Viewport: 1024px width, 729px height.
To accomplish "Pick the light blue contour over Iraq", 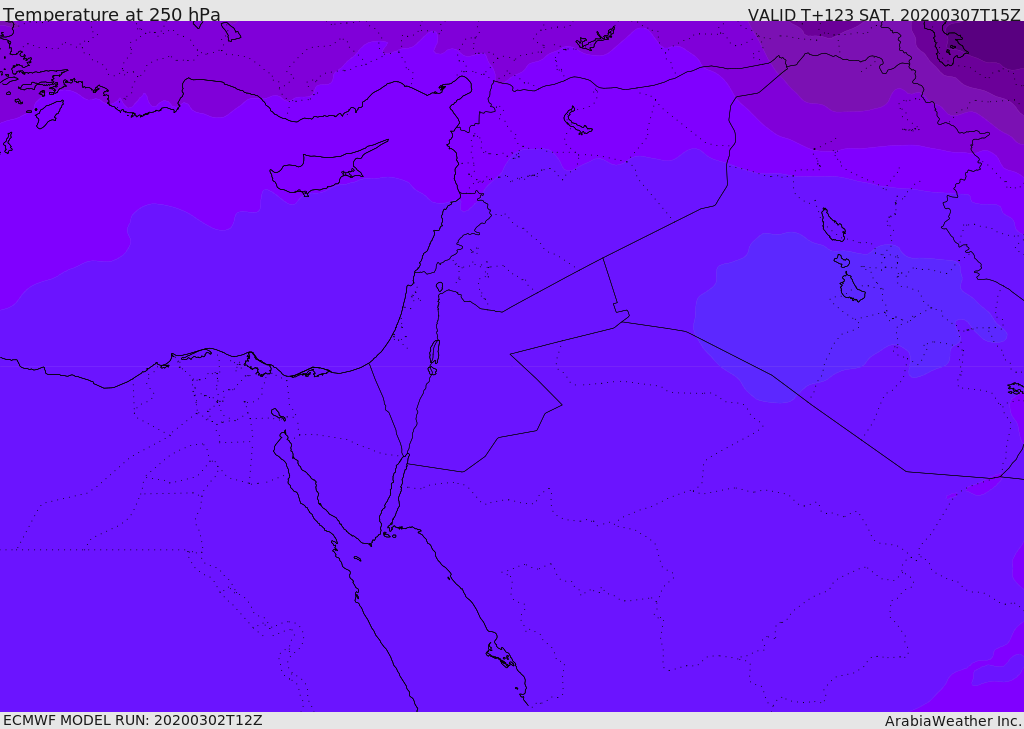I will pyautogui.click(x=800, y=310).
